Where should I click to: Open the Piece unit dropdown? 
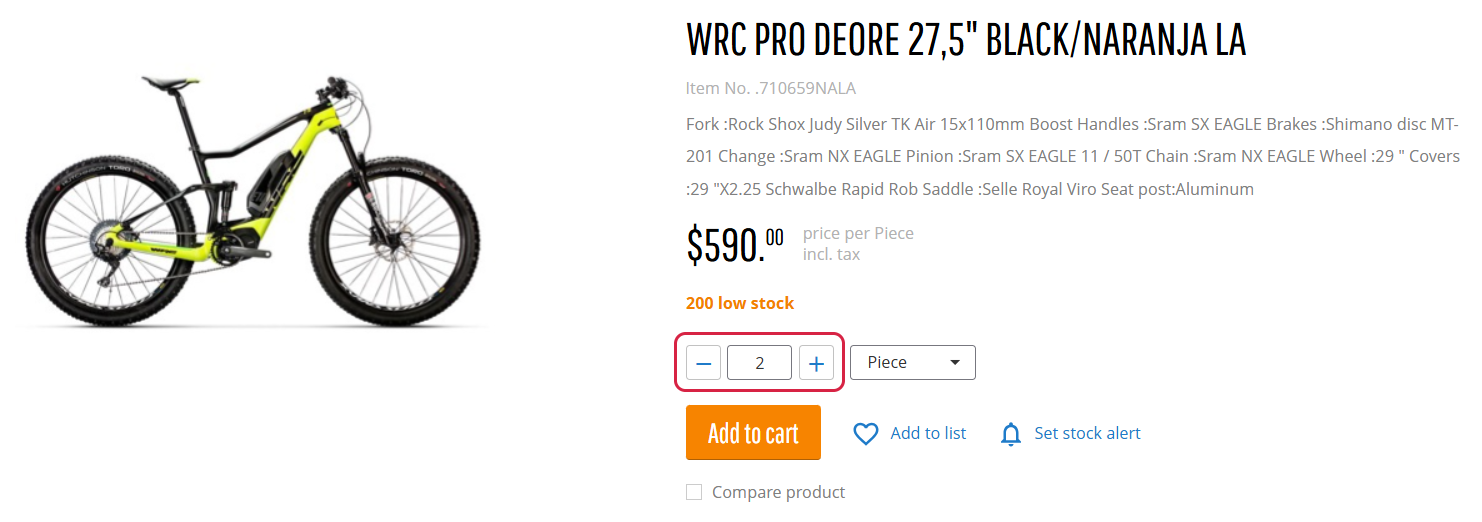tap(913, 363)
